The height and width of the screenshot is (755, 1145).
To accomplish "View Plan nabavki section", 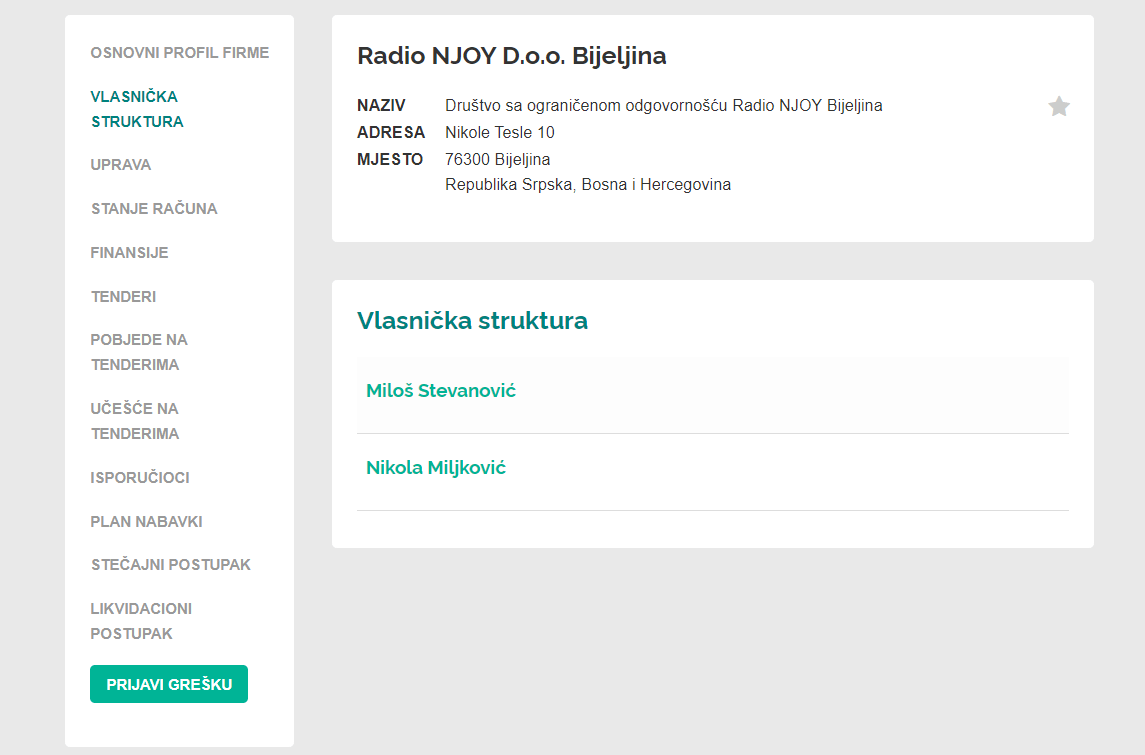I will [x=146, y=521].
